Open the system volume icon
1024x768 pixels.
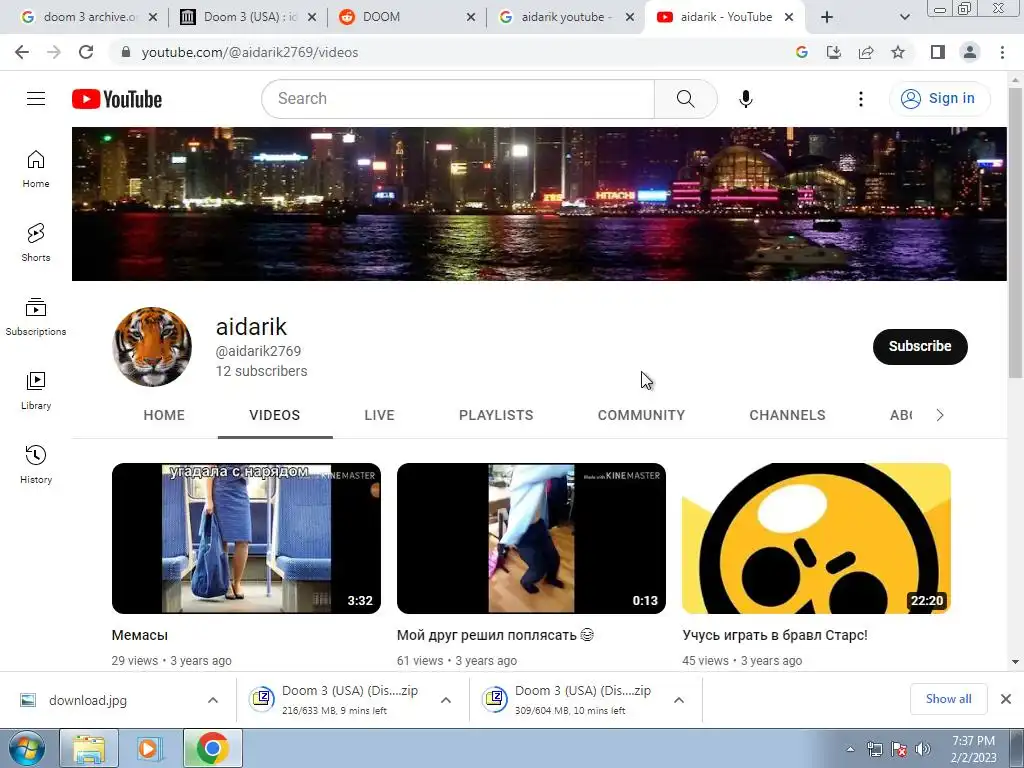click(x=923, y=749)
